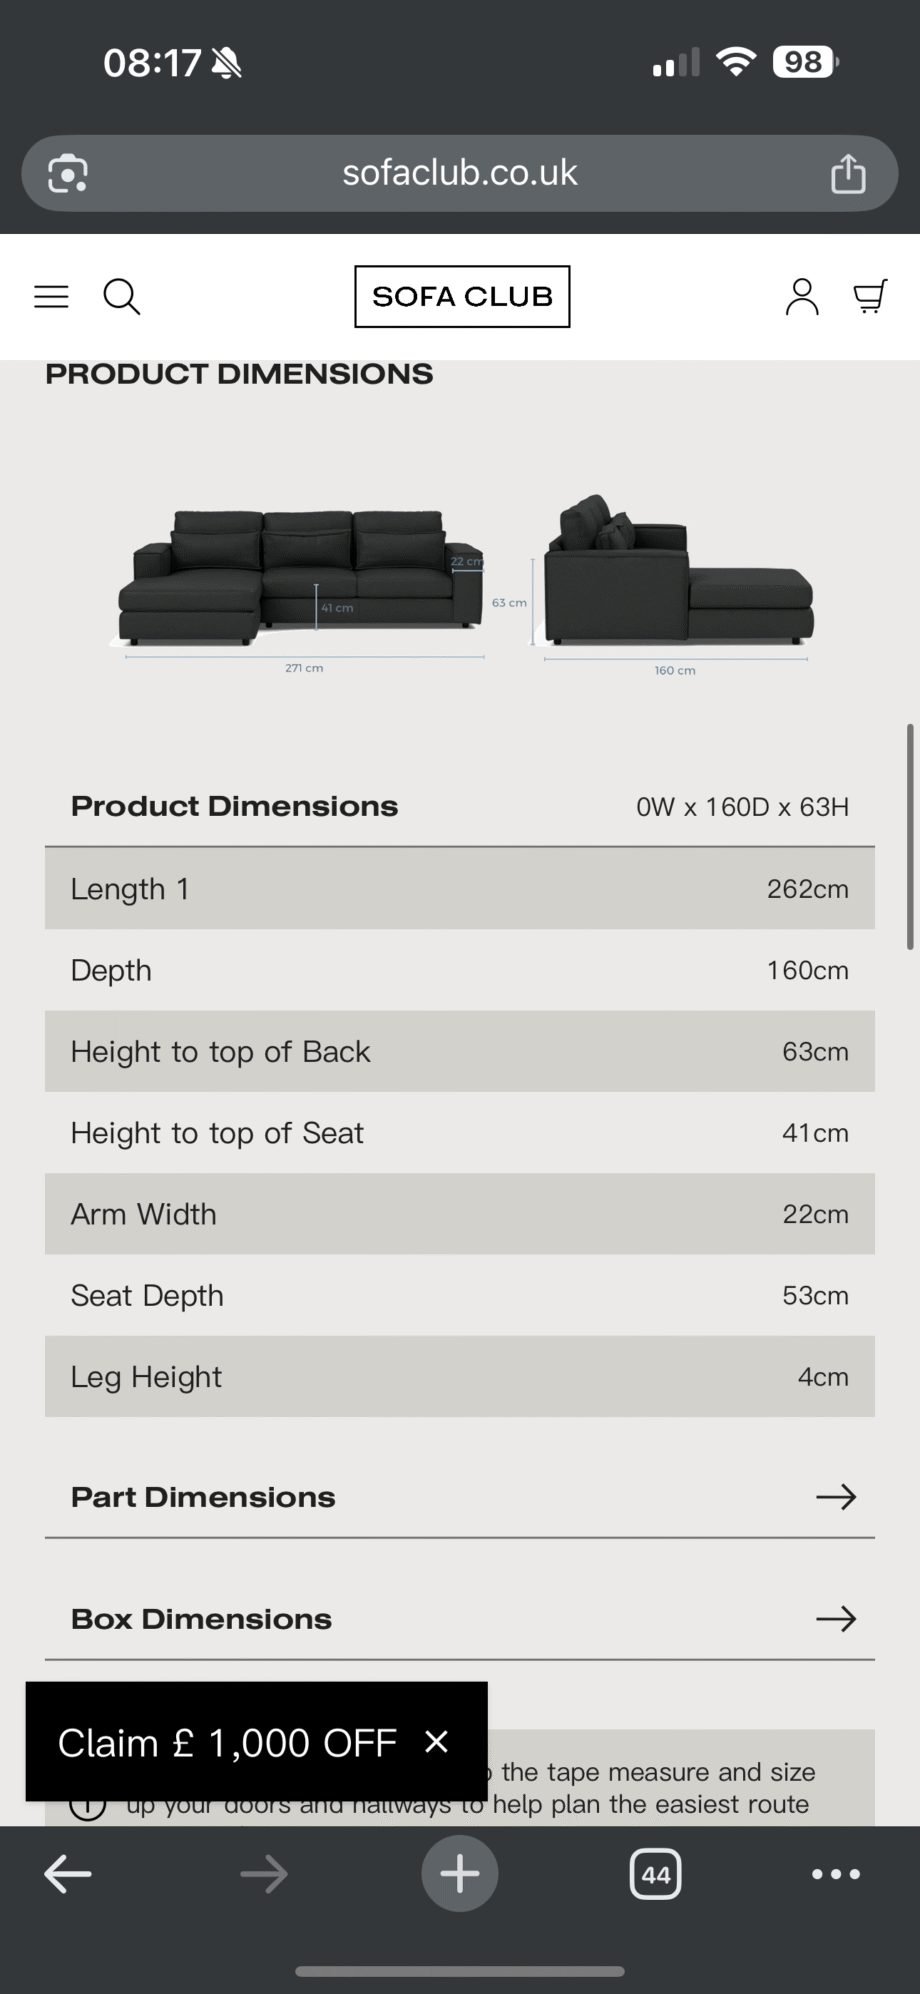Tap the sofaclub.co.uk address field
920x1994 pixels.
(x=460, y=173)
